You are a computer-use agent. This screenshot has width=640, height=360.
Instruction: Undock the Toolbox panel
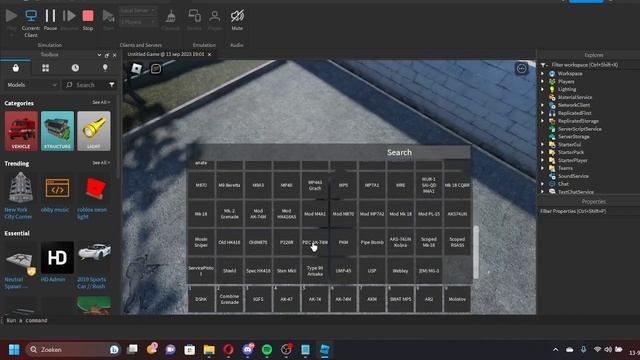coord(107,55)
